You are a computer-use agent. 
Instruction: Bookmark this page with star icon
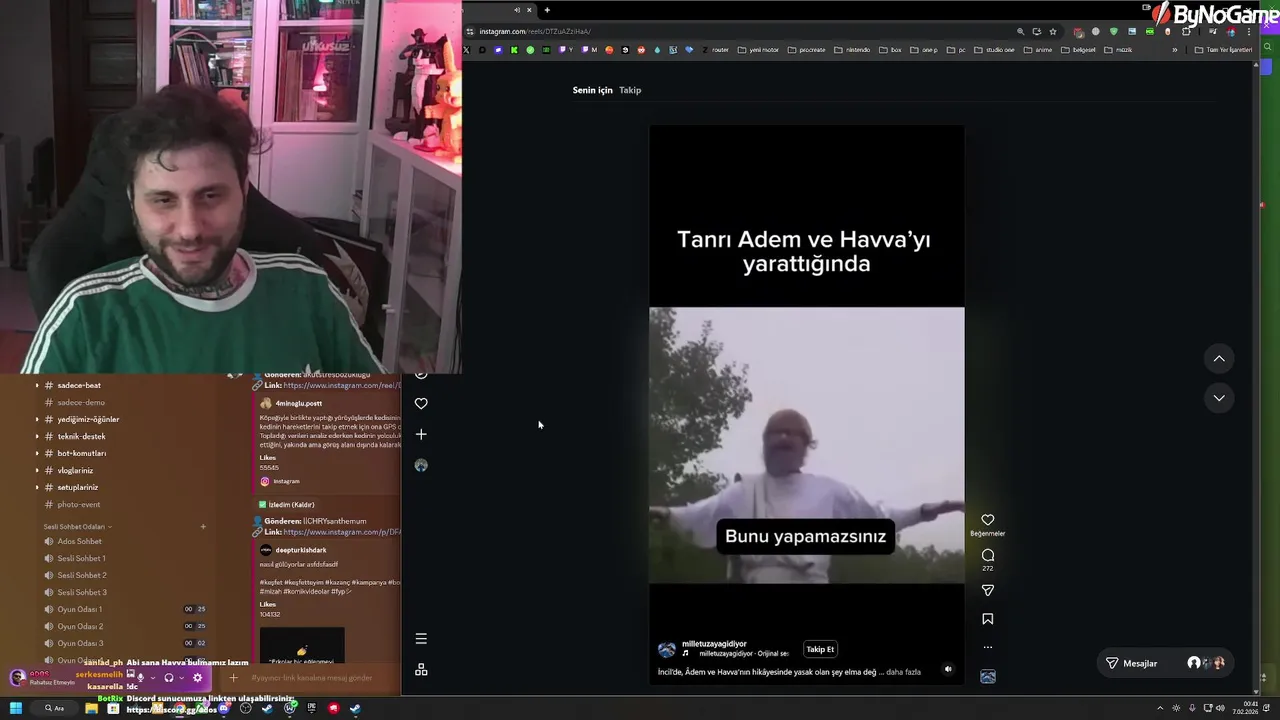click(1053, 31)
